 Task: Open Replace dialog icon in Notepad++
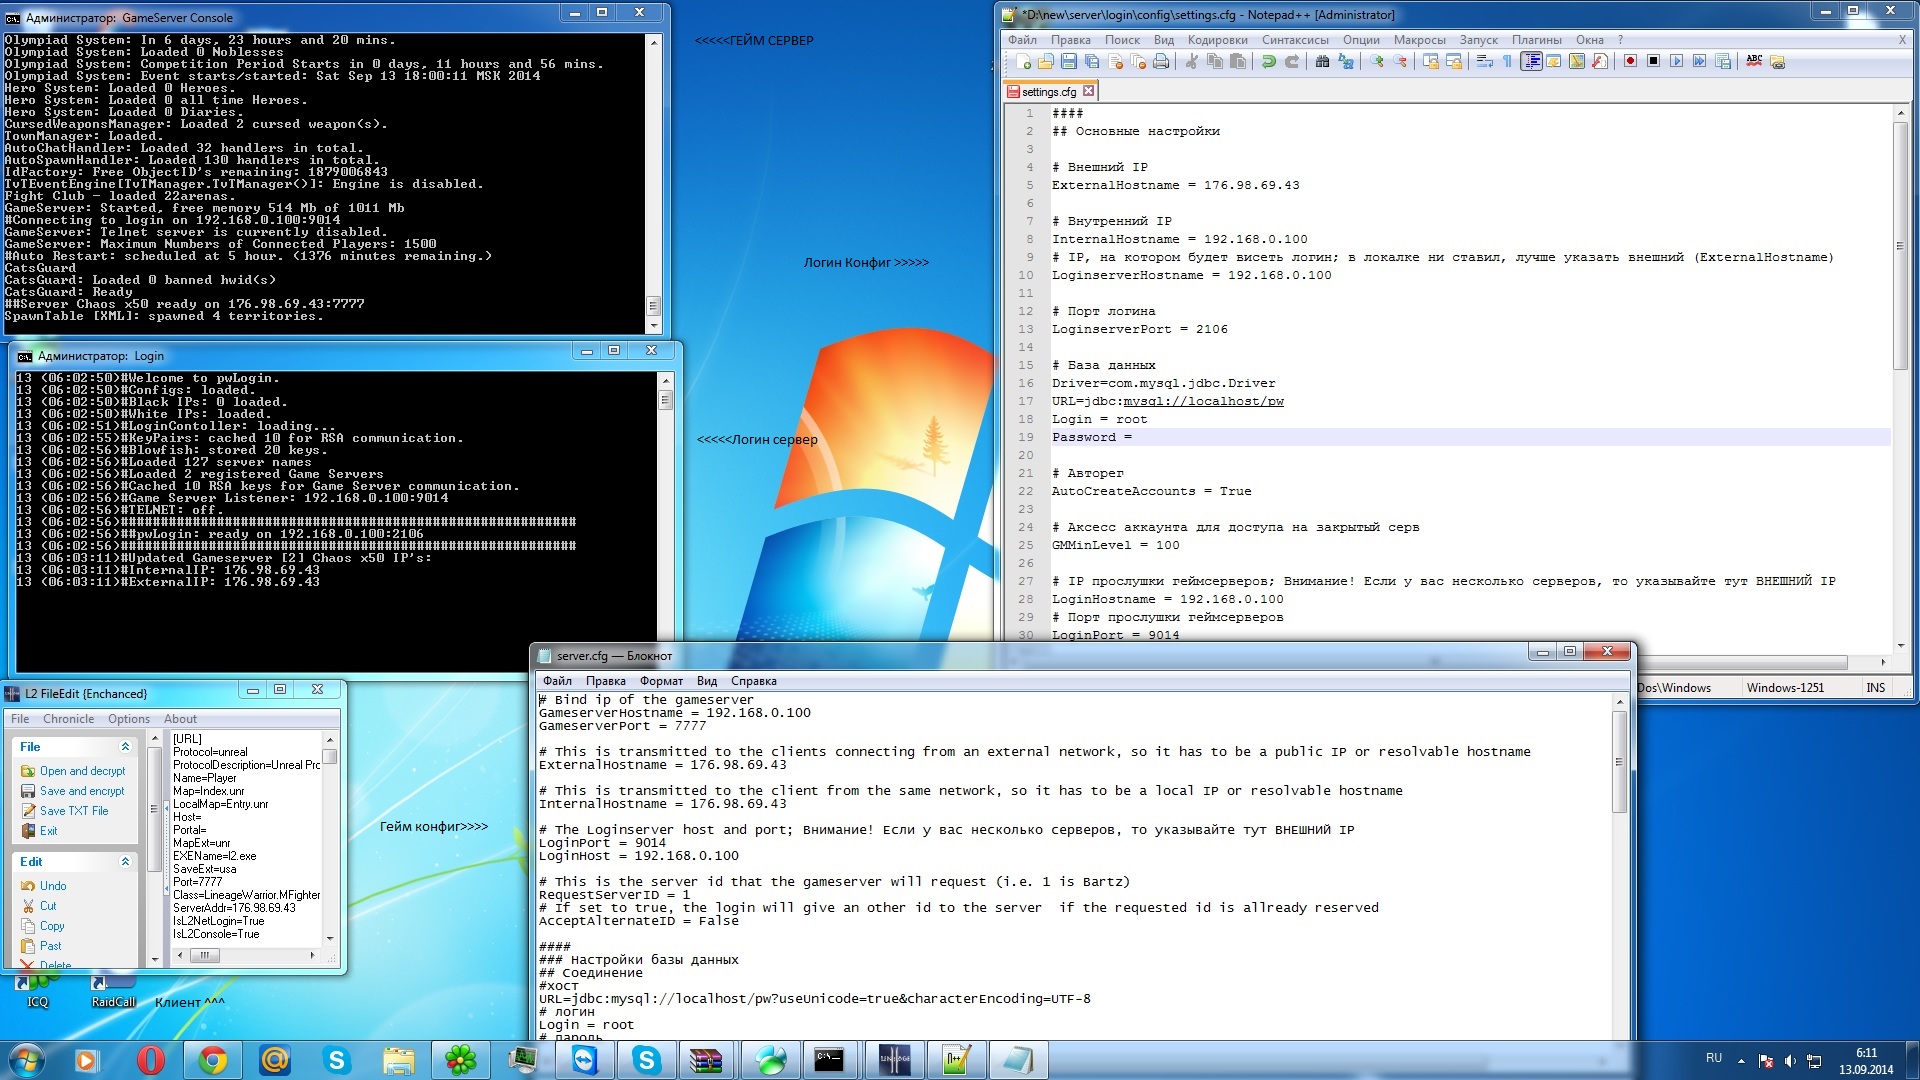(x=1346, y=61)
